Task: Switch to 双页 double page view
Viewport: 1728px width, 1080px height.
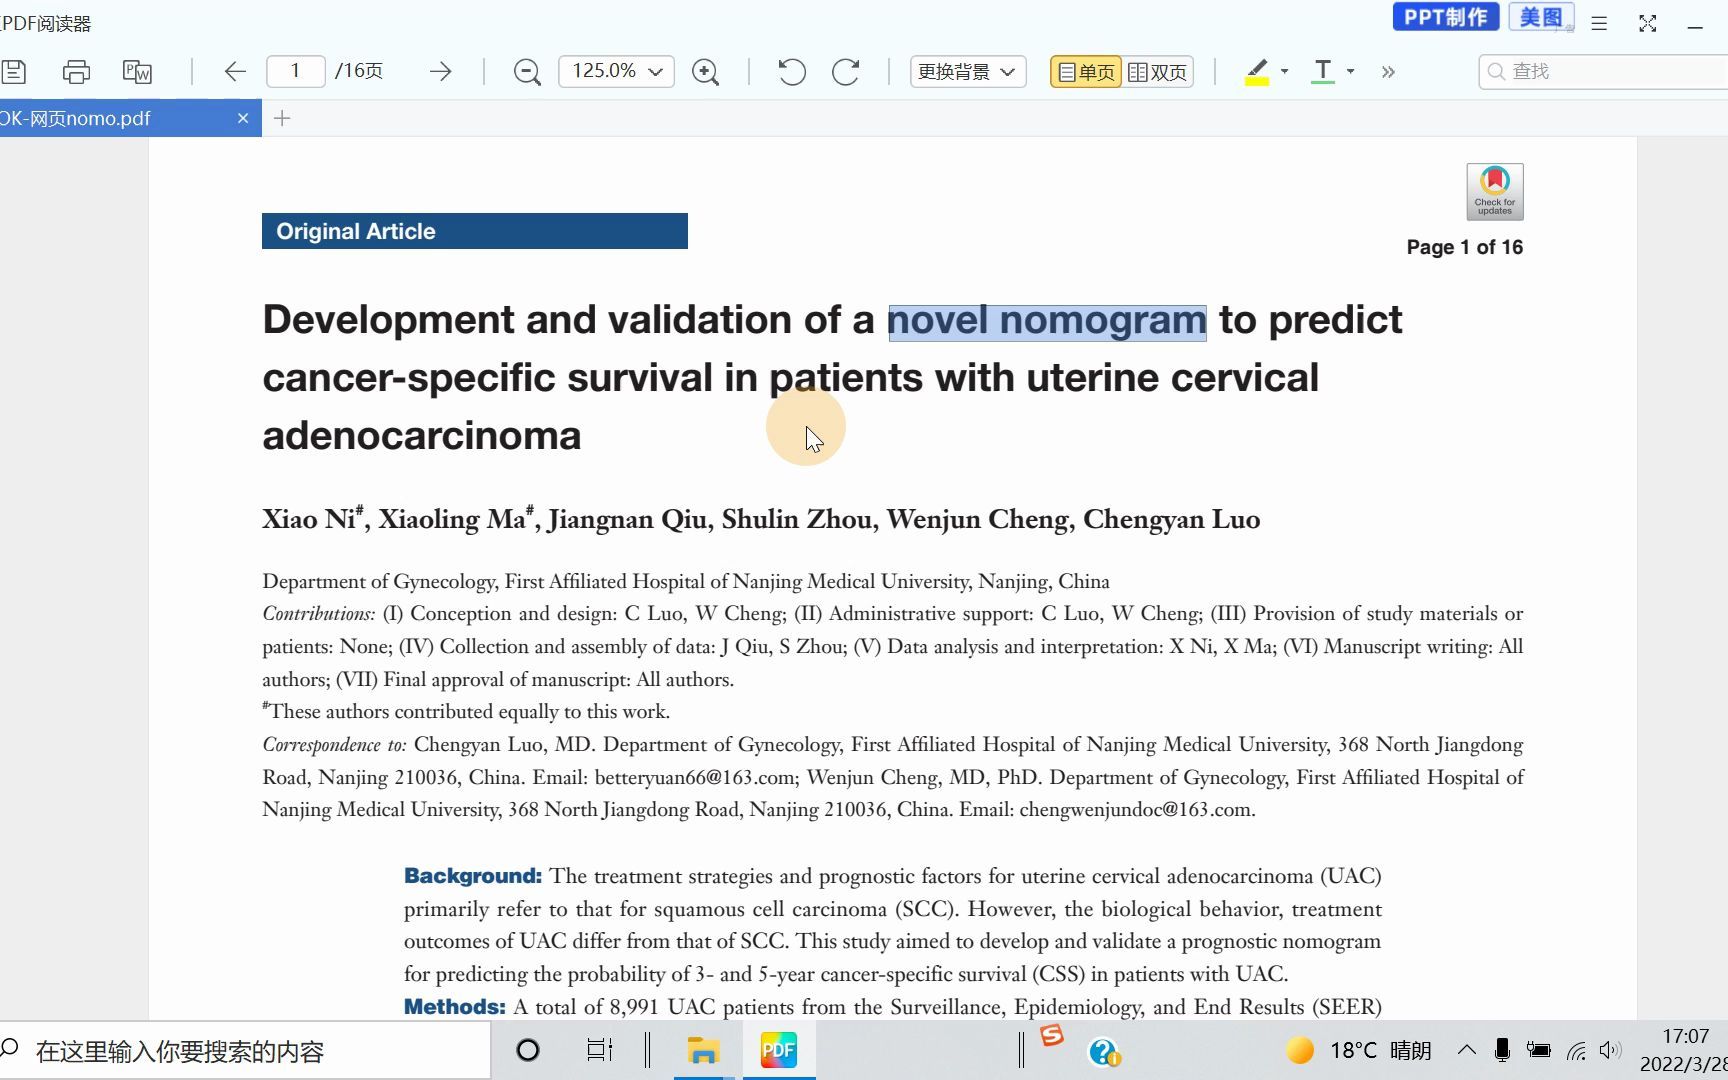Action: tap(1158, 72)
